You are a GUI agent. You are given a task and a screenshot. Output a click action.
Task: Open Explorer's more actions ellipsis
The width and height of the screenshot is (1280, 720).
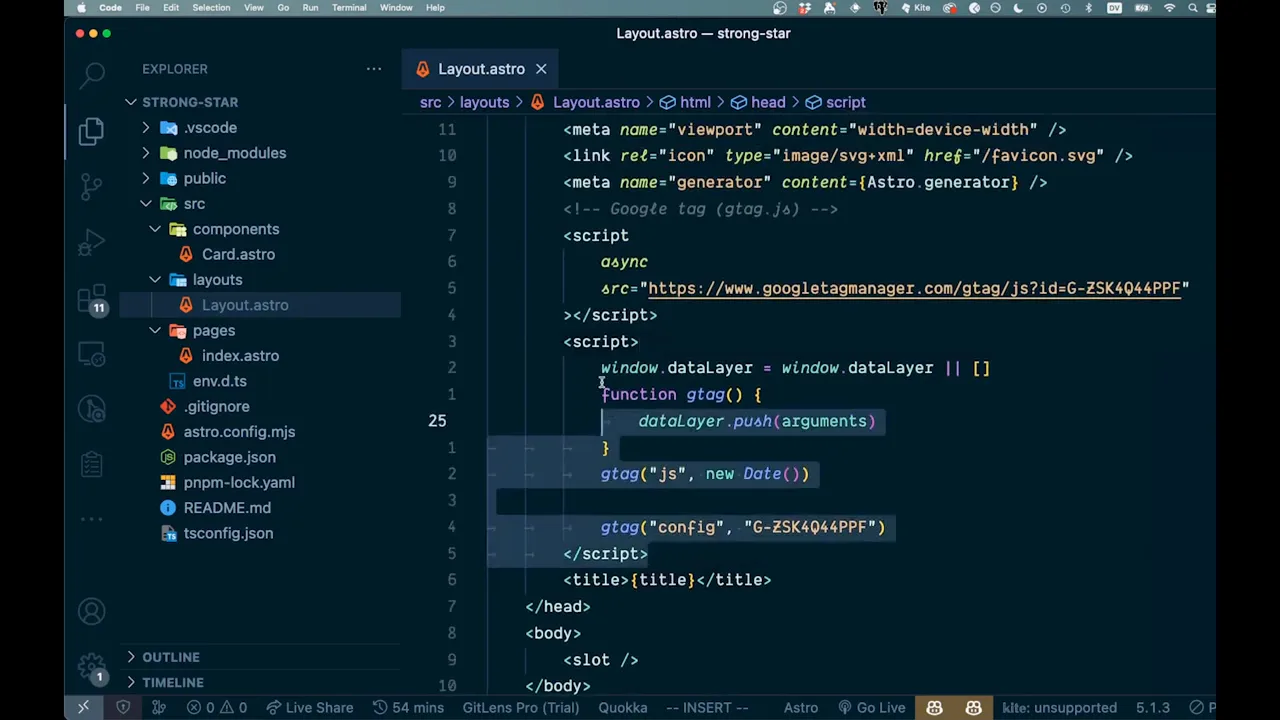tap(374, 69)
